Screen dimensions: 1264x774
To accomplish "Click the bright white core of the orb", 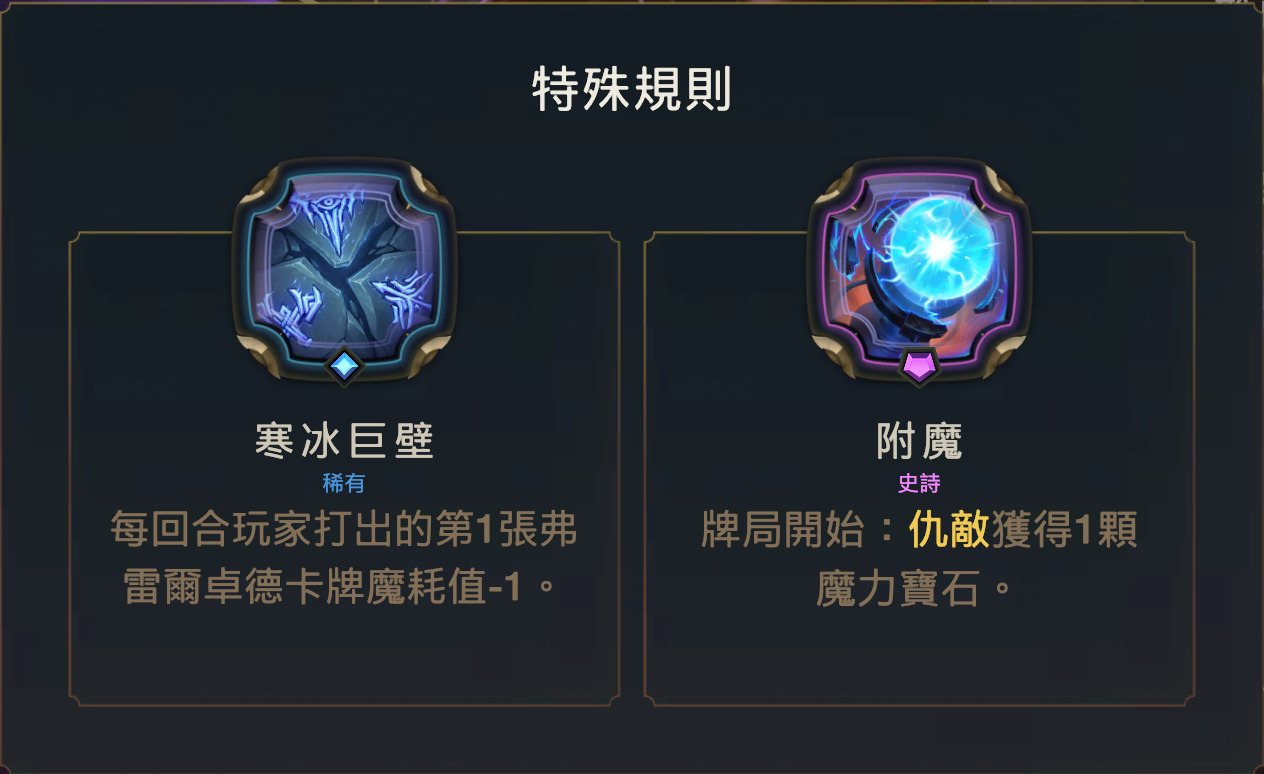I will (938, 245).
